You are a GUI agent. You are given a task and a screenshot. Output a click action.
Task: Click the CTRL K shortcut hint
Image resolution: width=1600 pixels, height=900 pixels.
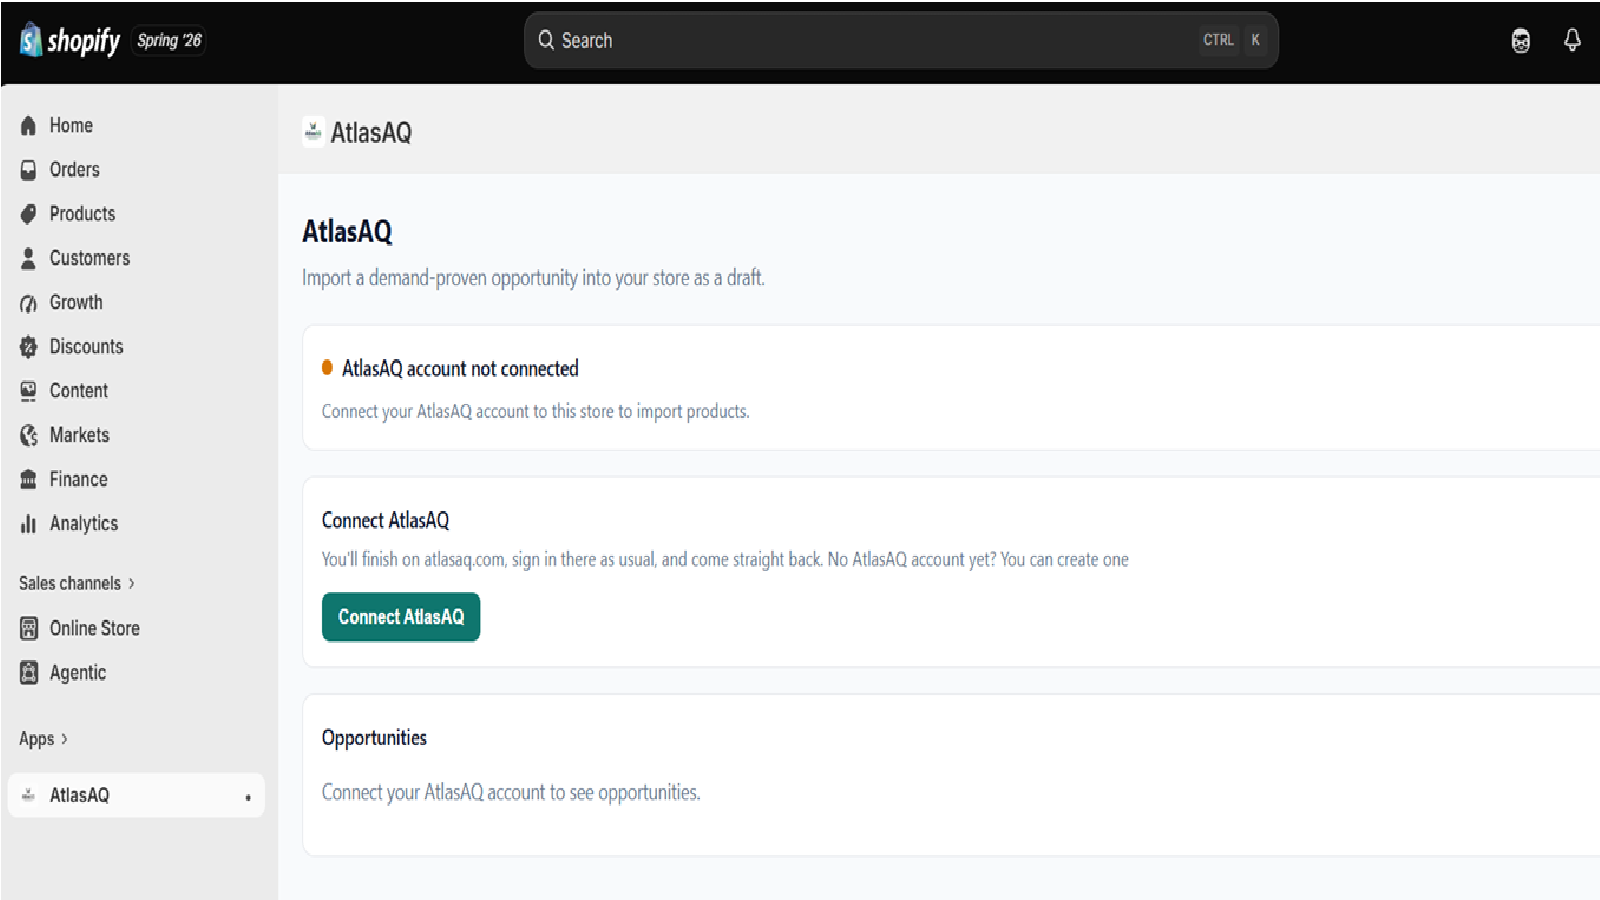tap(1233, 40)
